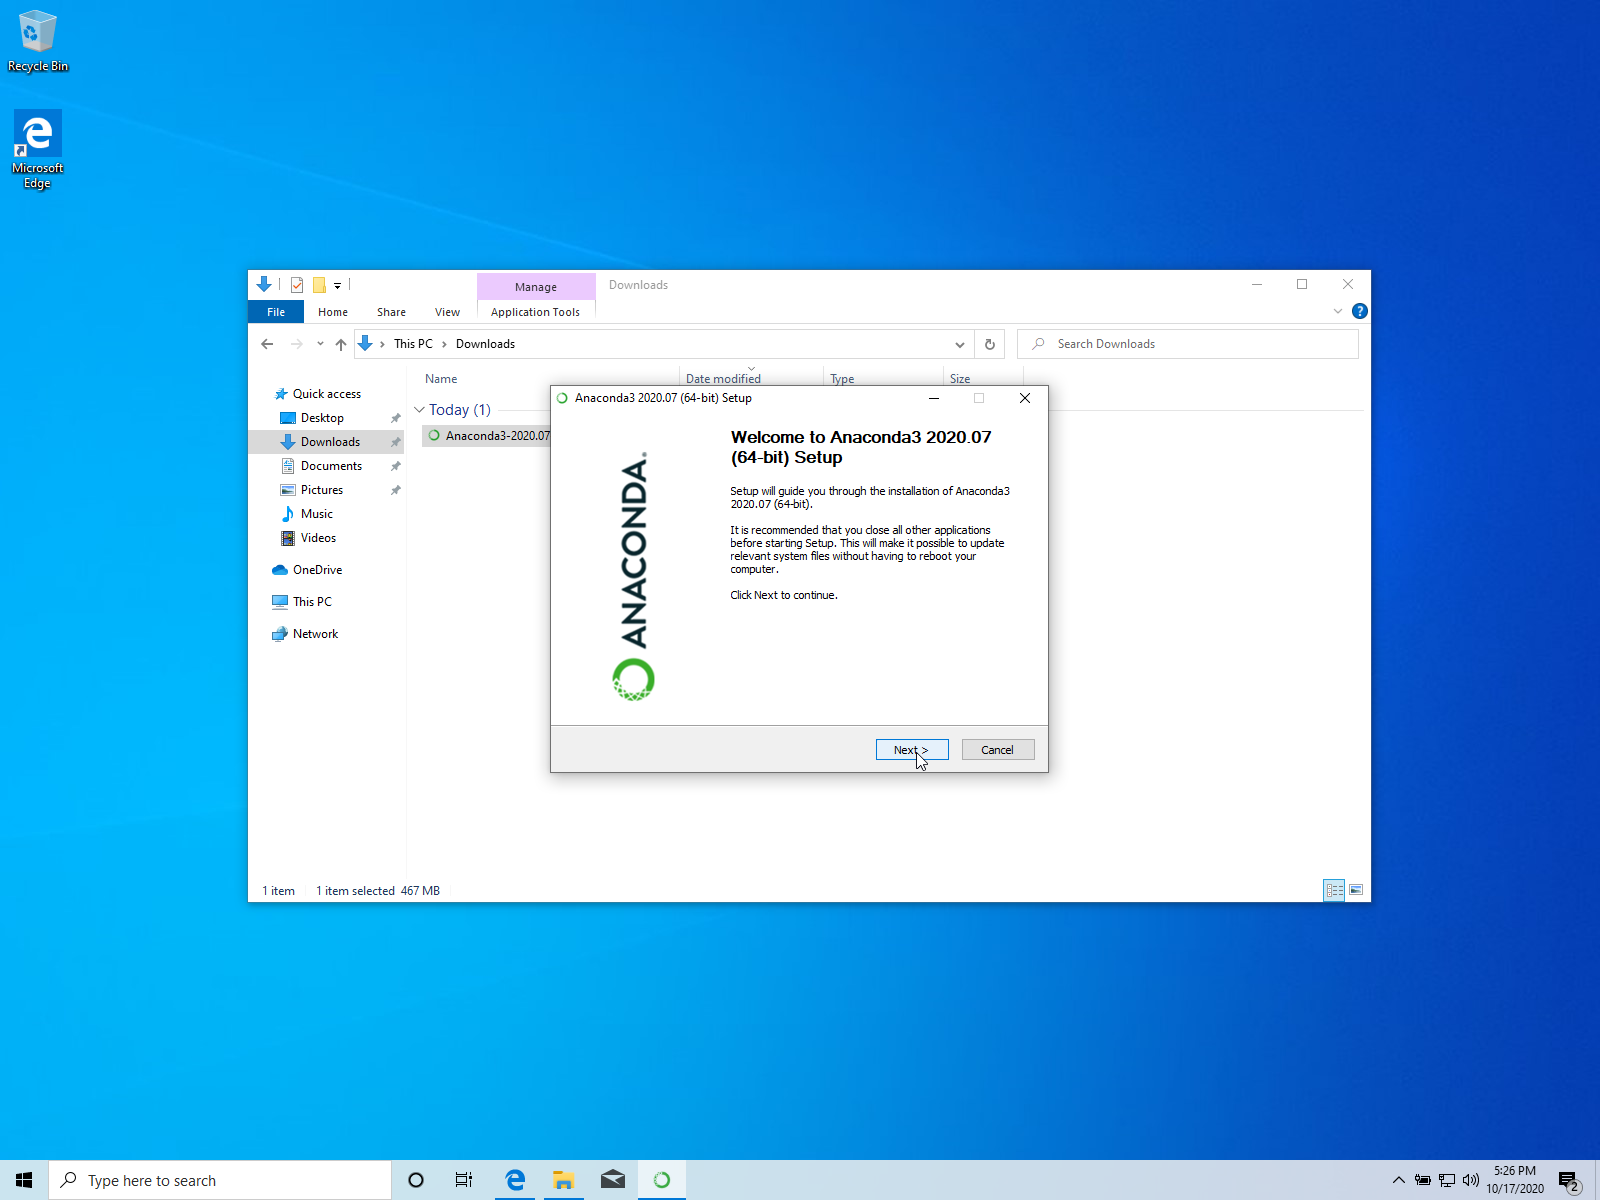Close the Anaconda3 Setup dialog

(x=1024, y=398)
